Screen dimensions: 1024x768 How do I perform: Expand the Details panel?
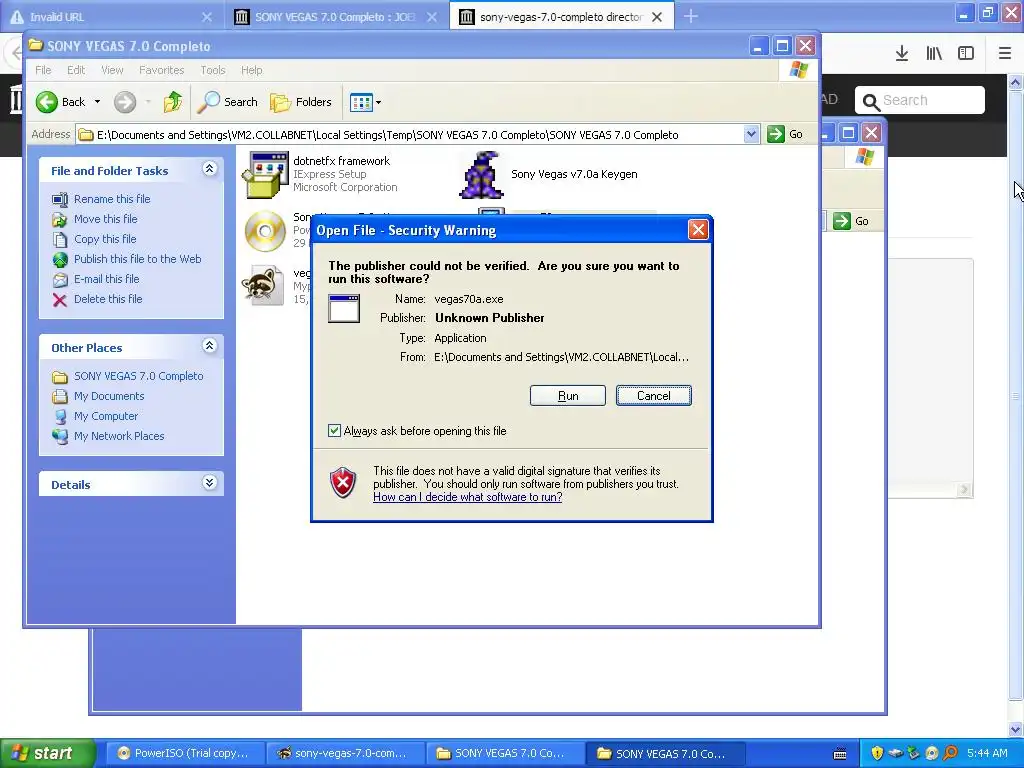(x=209, y=483)
